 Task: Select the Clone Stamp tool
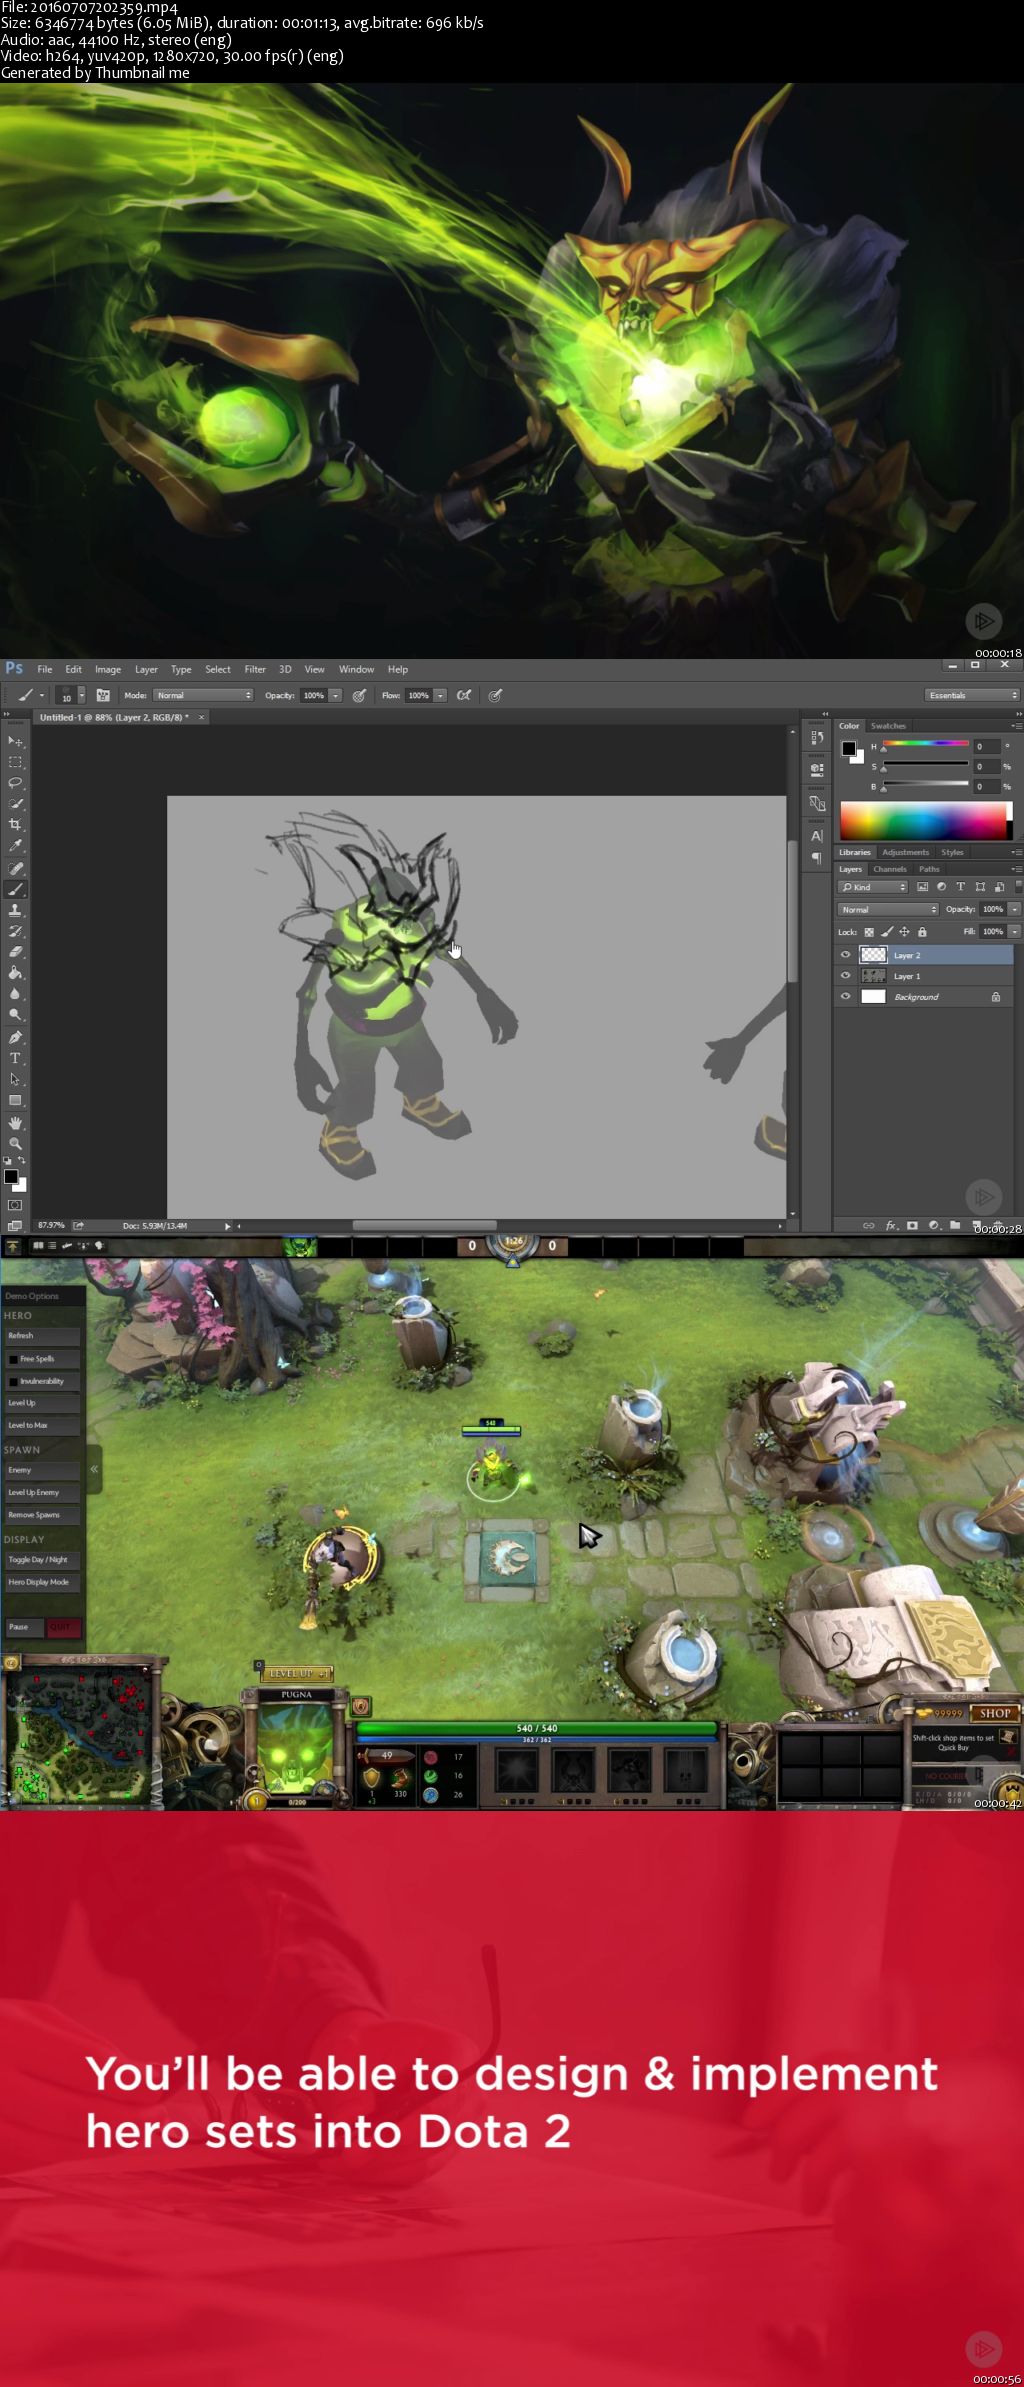point(15,910)
